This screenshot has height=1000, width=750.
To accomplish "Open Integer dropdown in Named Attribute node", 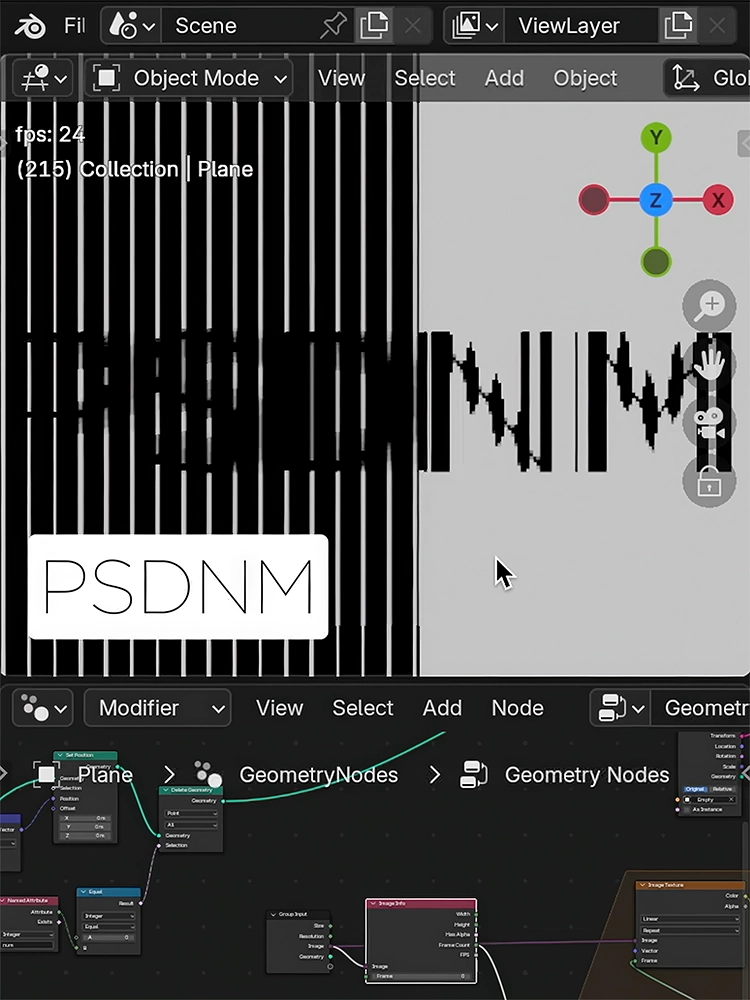I will [x=27, y=934].
